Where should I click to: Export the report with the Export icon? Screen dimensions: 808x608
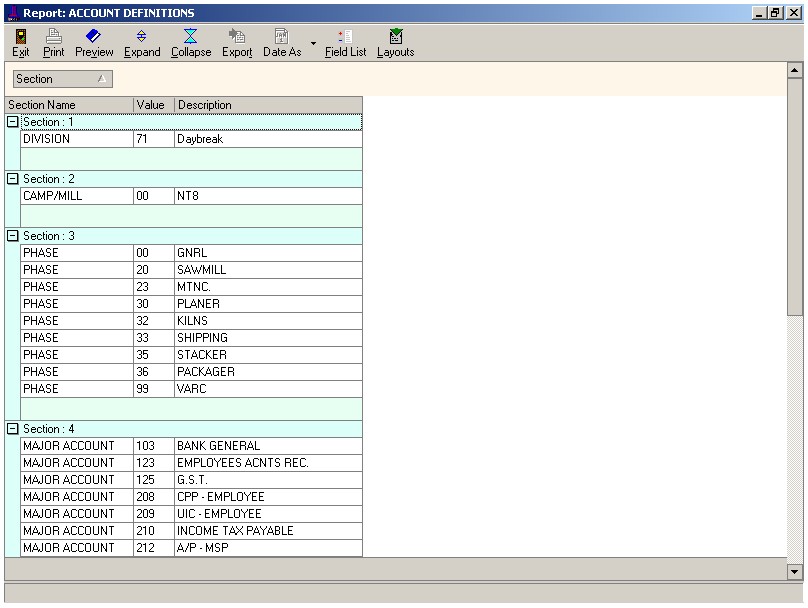(237, 43)
